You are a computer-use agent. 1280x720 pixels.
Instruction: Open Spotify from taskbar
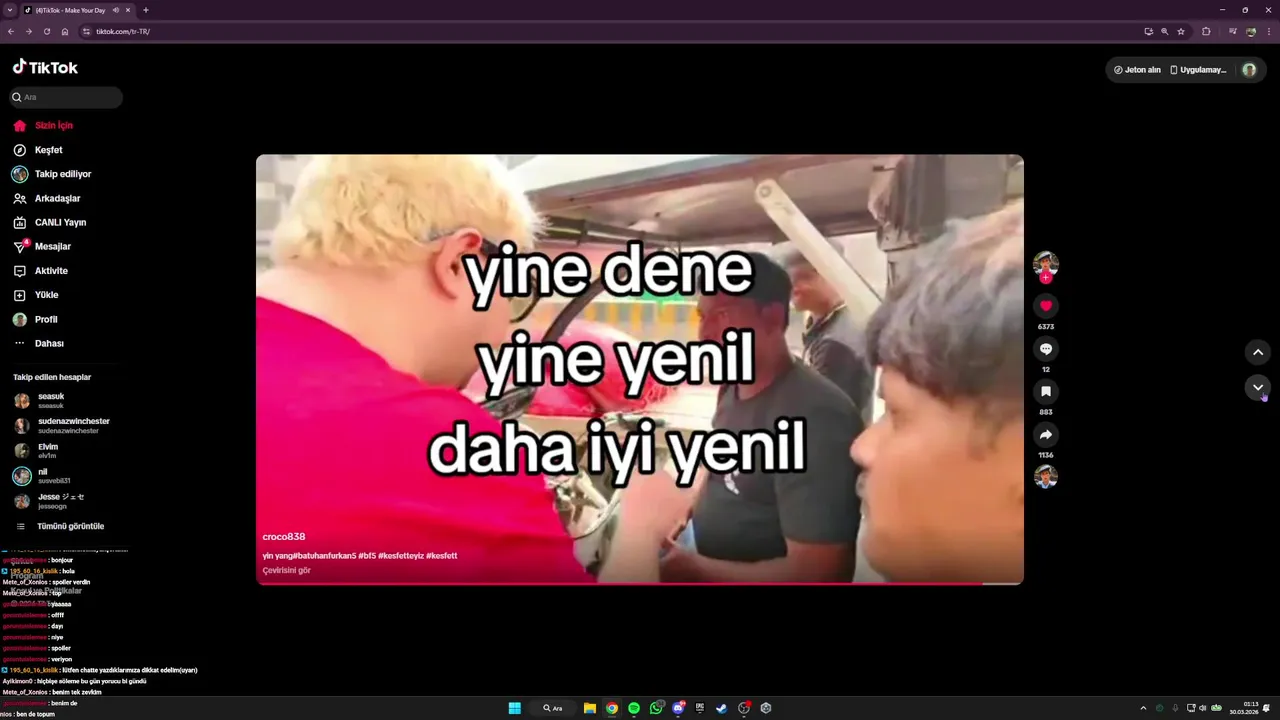pyautogui.click(x=634, y=708)
